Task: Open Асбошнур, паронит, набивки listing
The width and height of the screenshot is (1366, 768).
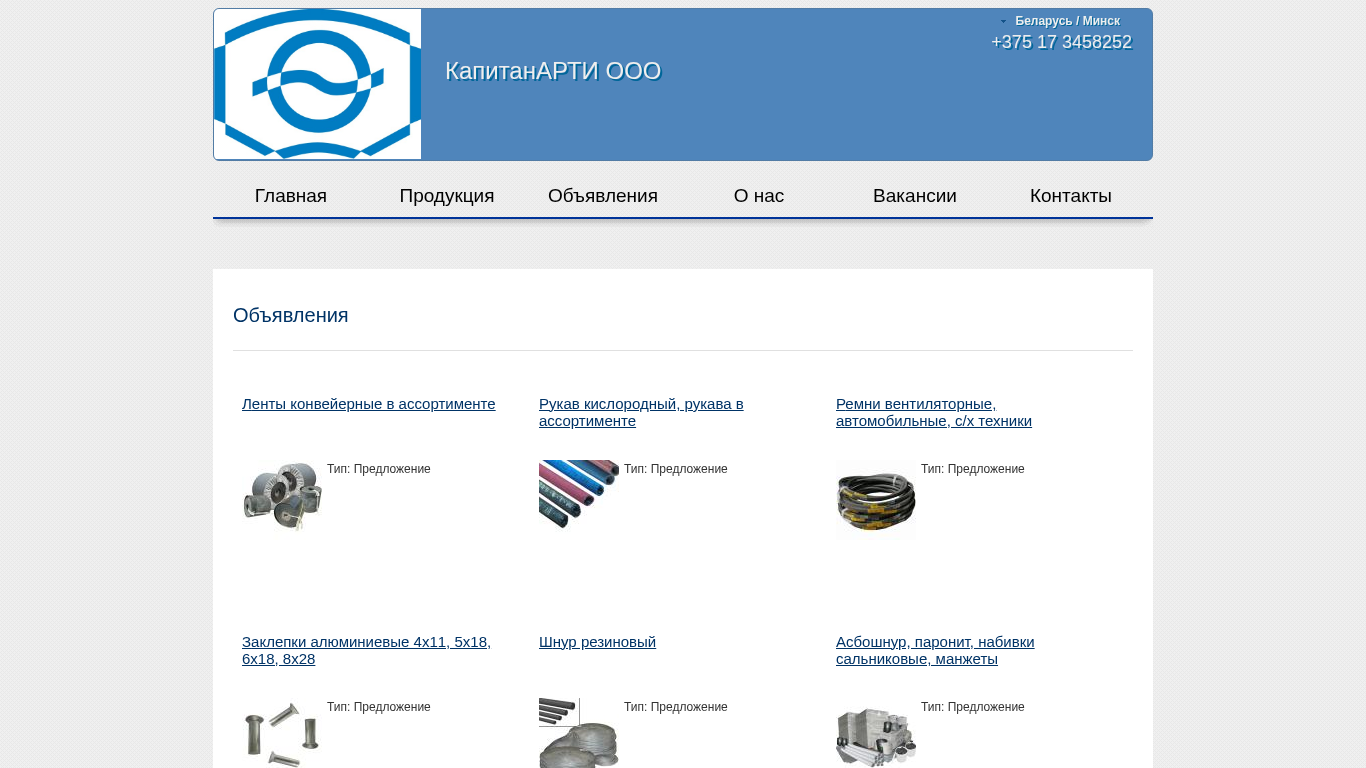Action: pos(935,650)
